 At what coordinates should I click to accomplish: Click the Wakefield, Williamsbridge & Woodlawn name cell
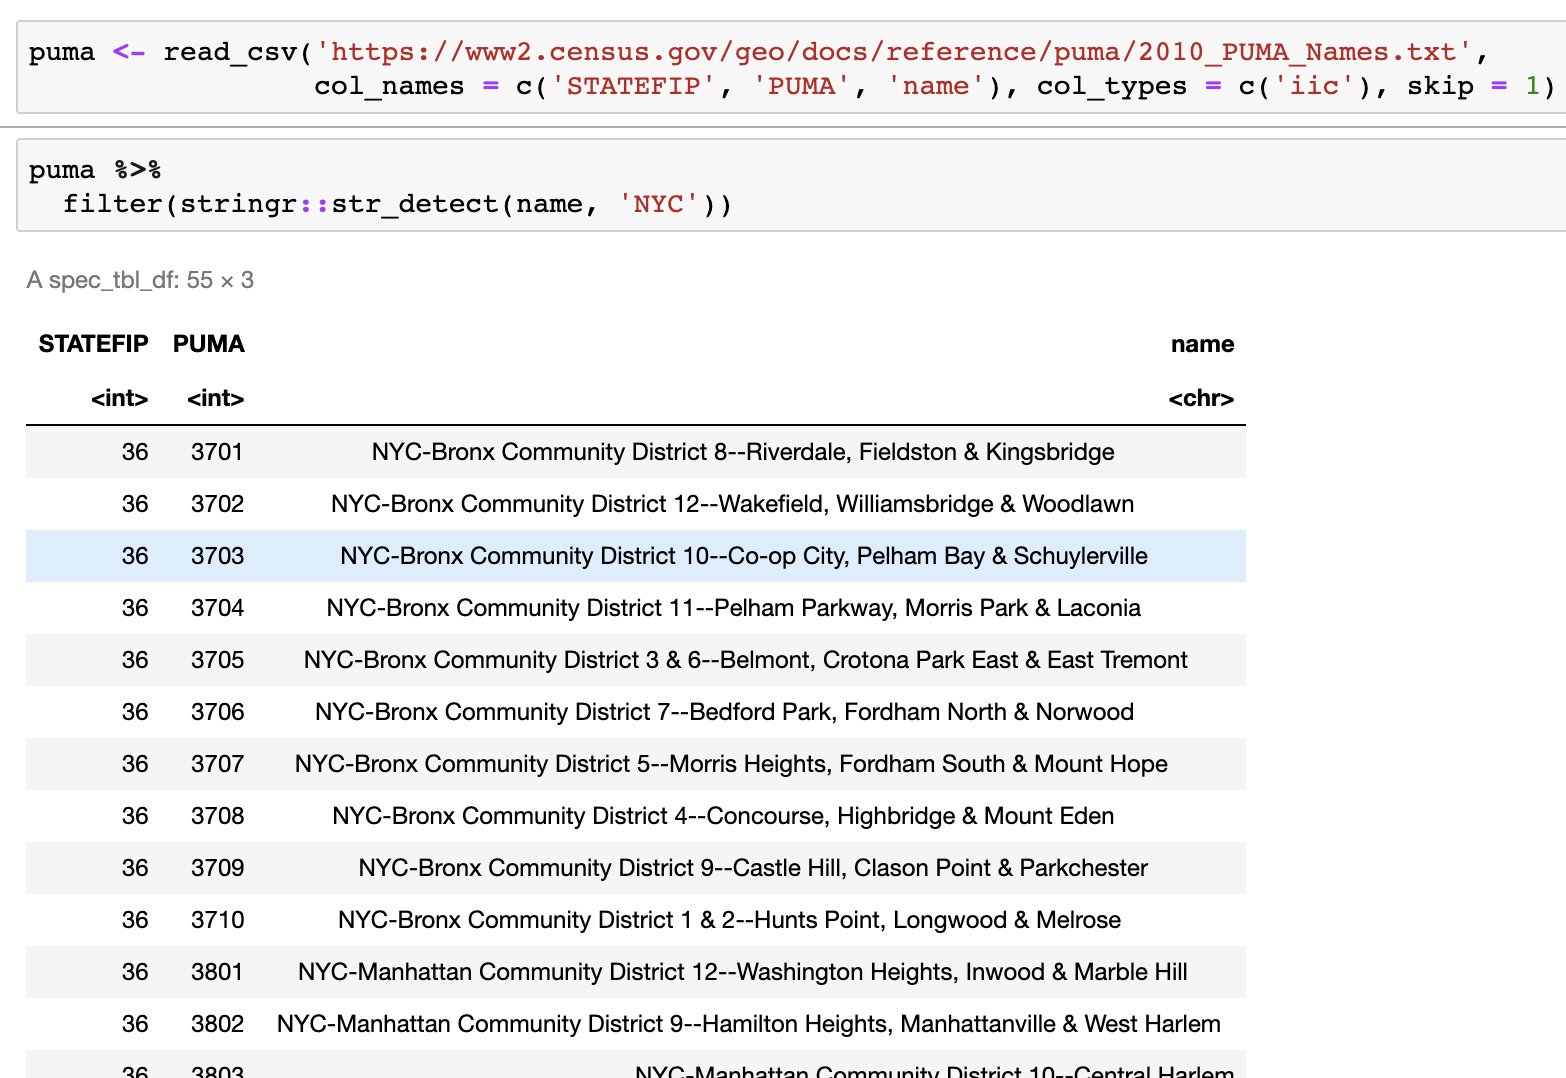(732, 504)
